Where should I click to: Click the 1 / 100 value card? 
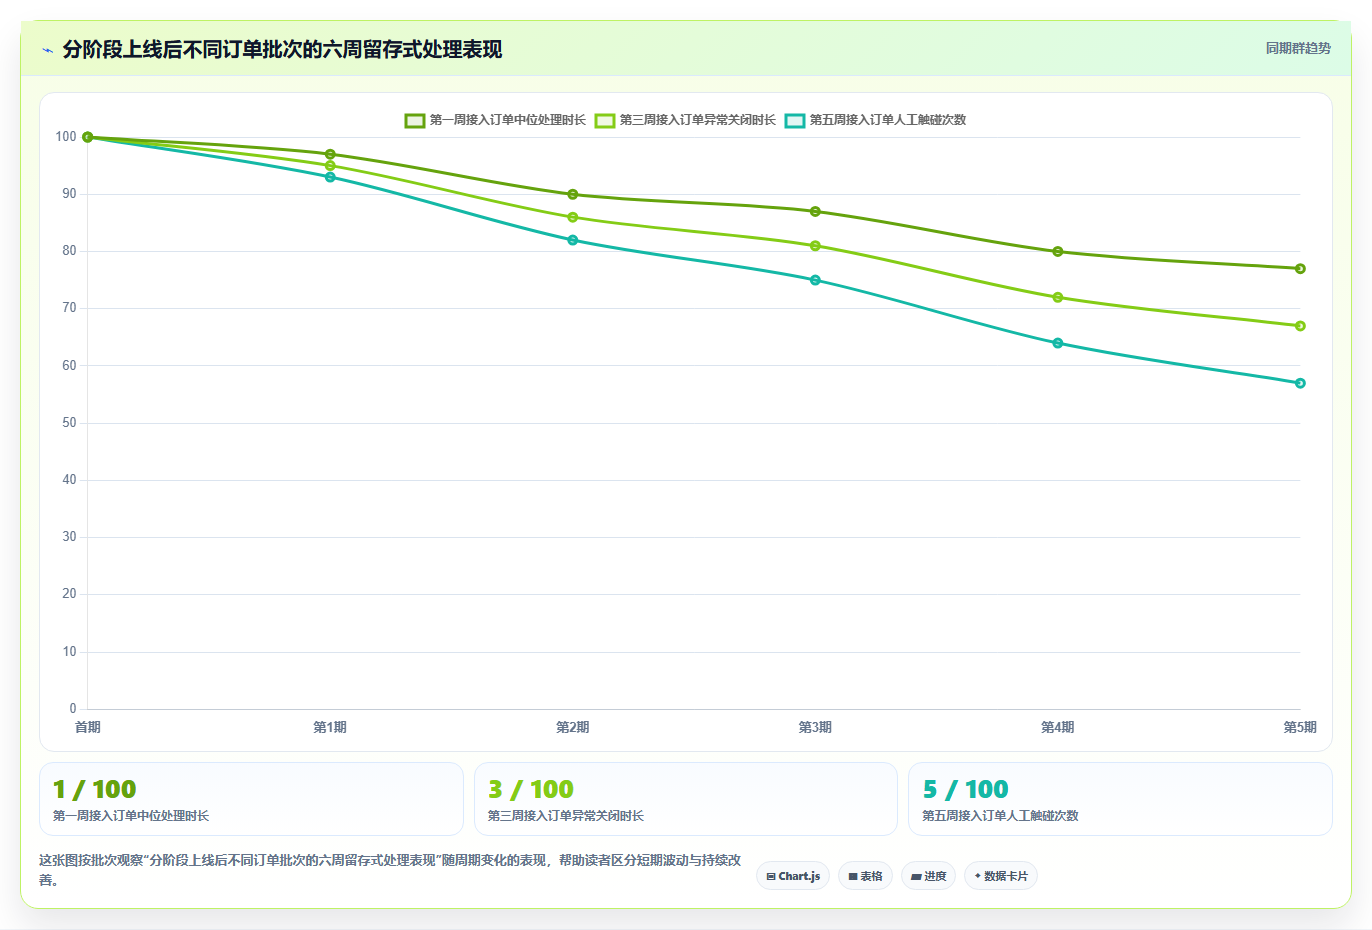(x=251, y=799)
